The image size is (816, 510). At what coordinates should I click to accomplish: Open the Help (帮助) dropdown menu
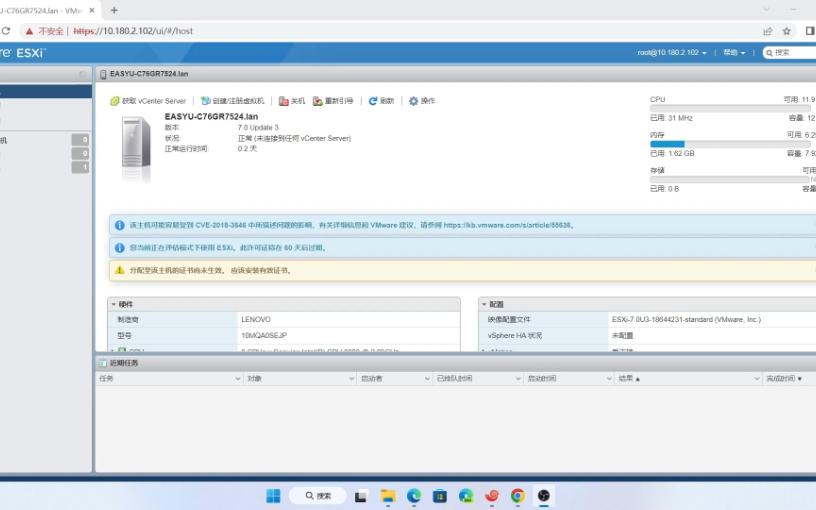[734, 53]
